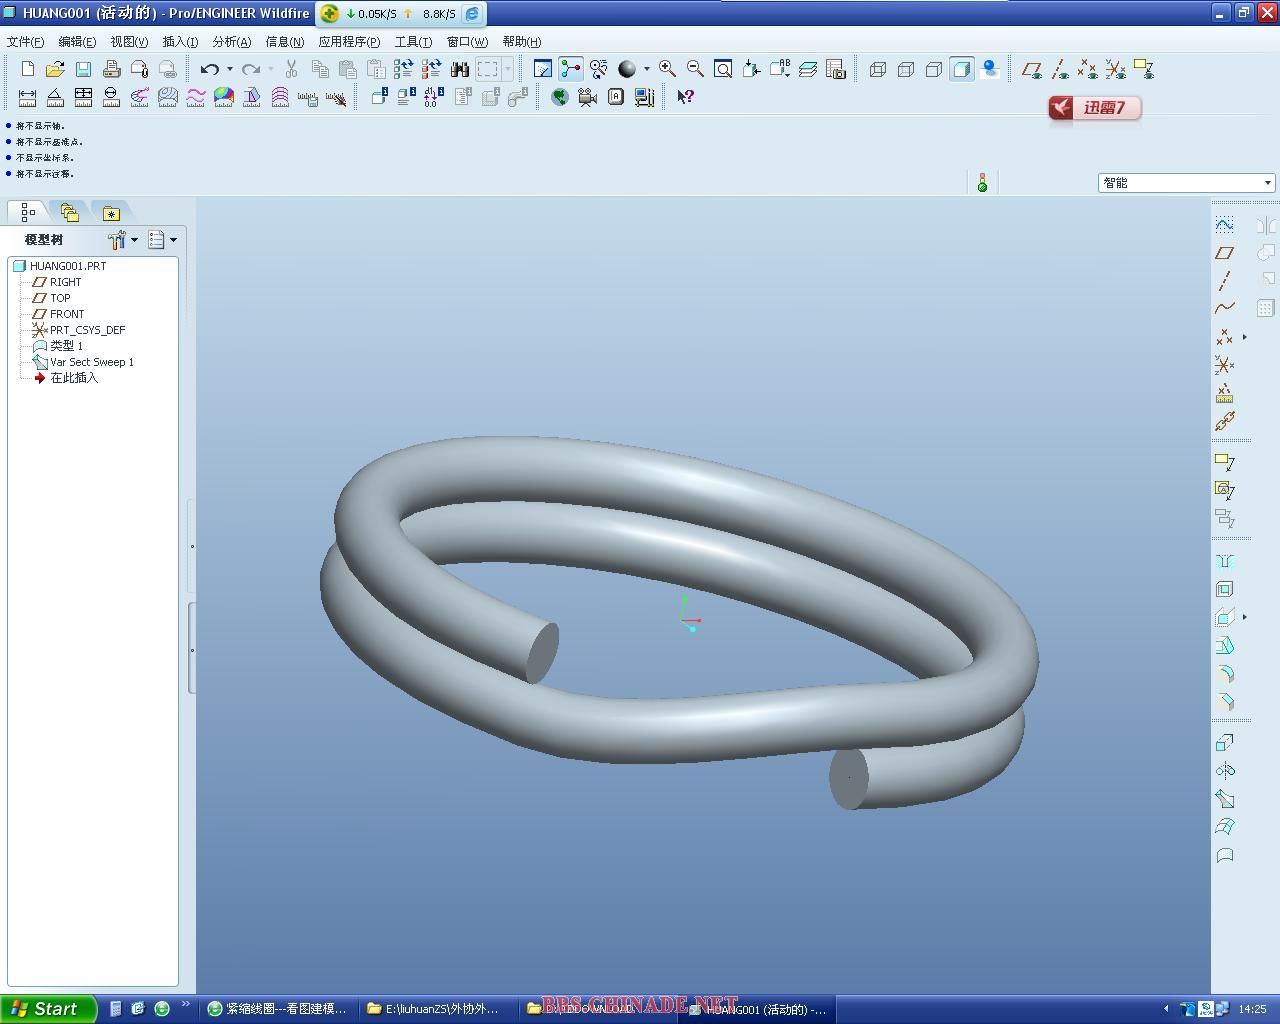This screenshot has width=1280, height=1024.
Task: Click the binoculars Find icon
Action: 460,69
